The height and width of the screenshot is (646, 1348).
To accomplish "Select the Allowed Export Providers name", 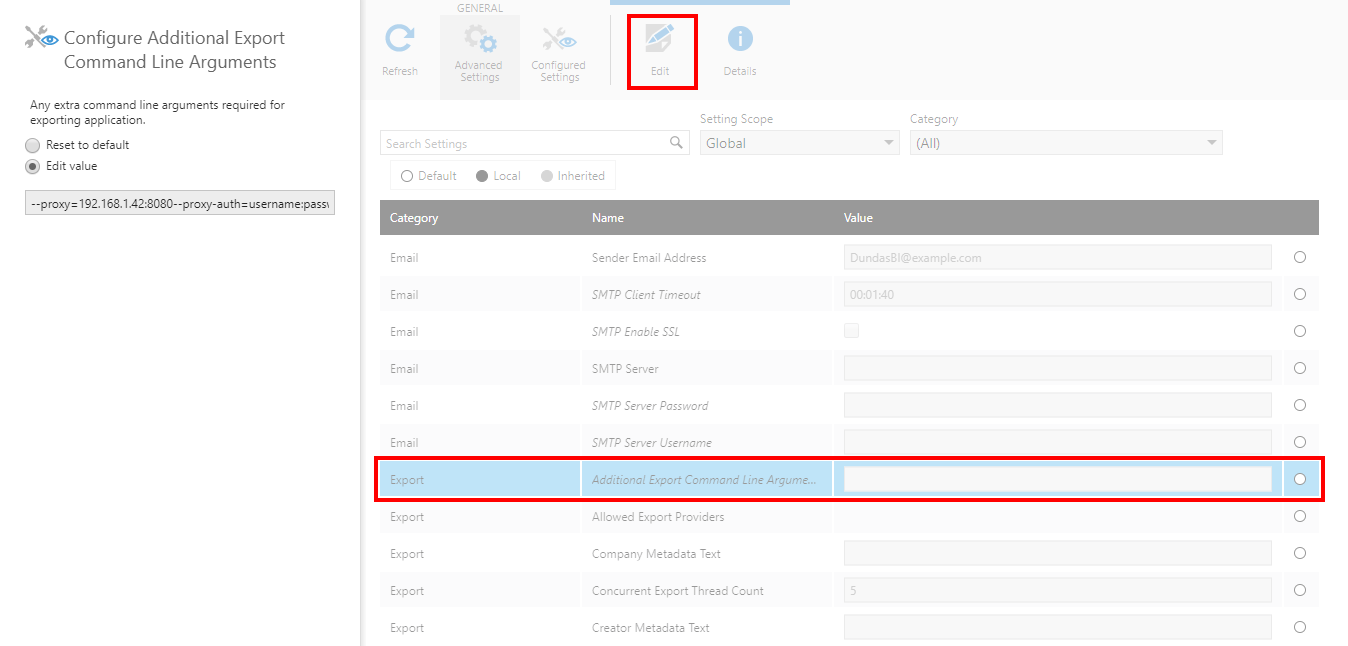I will [x=658, y=517].
